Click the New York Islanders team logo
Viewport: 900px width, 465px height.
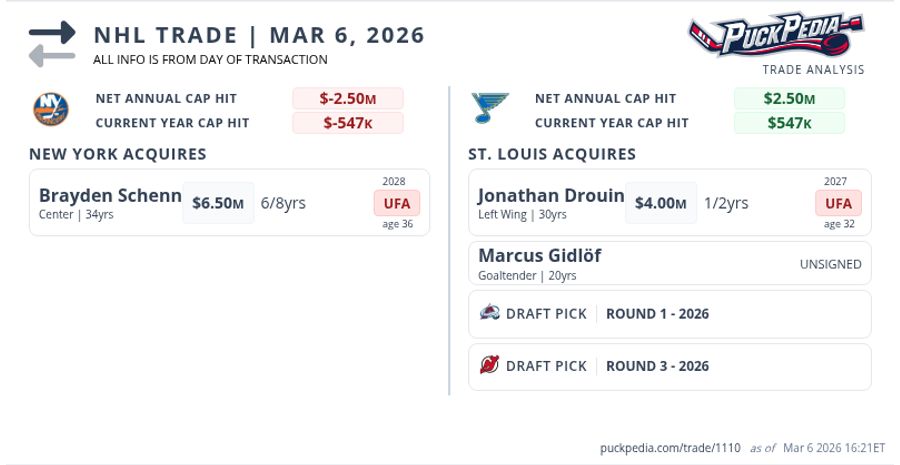(x=49, y=110)
